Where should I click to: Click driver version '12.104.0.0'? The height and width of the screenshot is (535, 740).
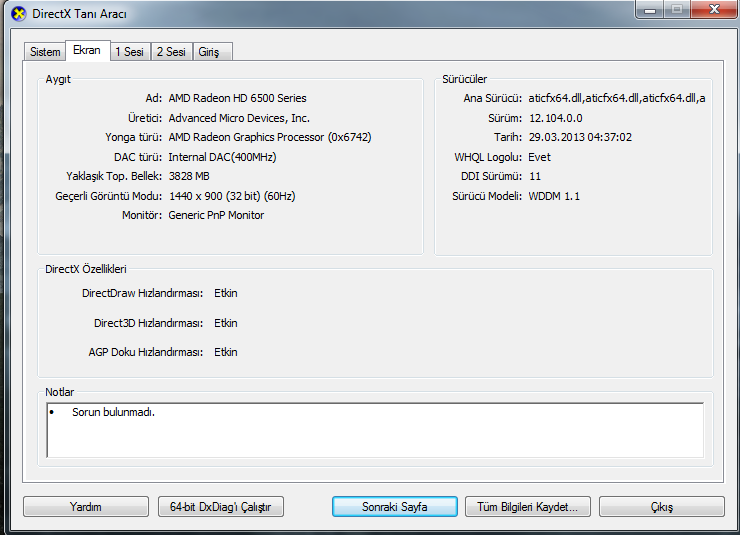click(555, 118)
